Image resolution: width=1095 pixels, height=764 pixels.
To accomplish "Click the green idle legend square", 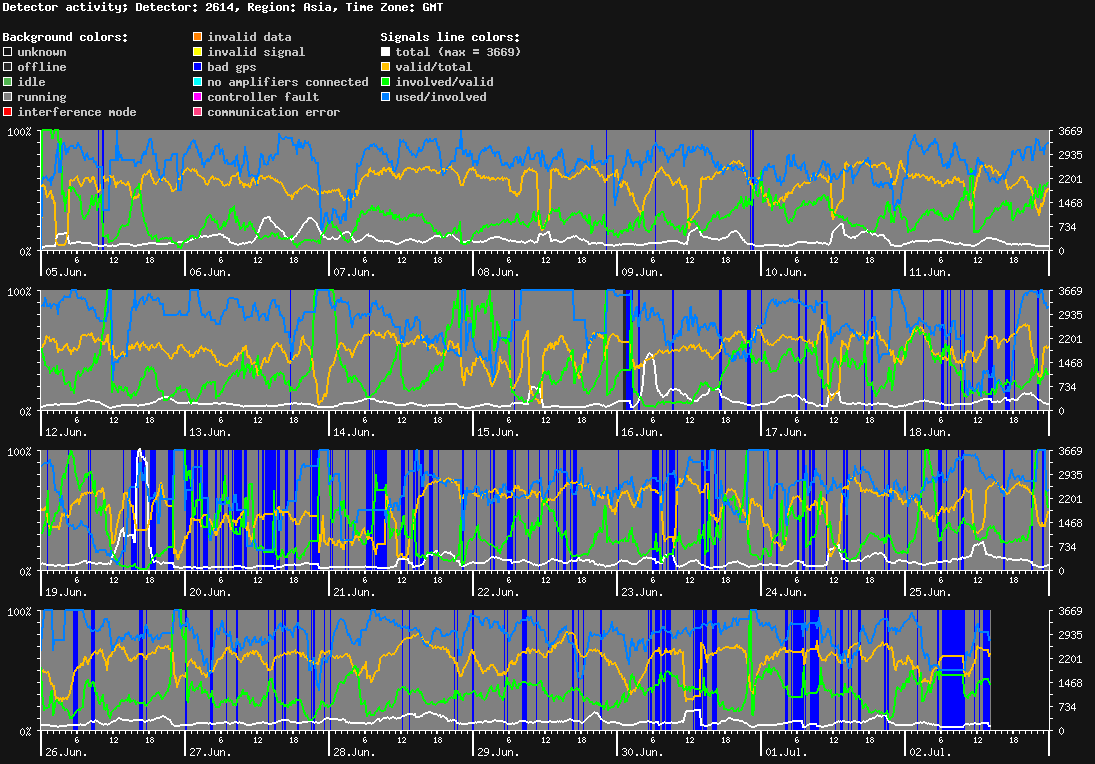I will [x=8, y=82].
